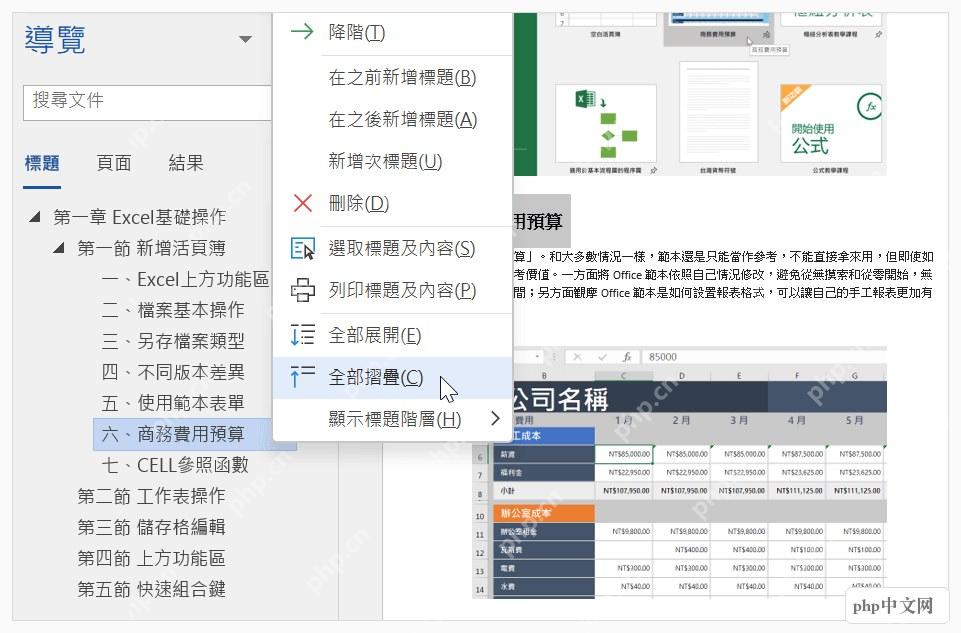Viewport: 961px width, 633px height.
Task: Collapse 第一章 Excel基礎操作 triangle
Action: 35,216
